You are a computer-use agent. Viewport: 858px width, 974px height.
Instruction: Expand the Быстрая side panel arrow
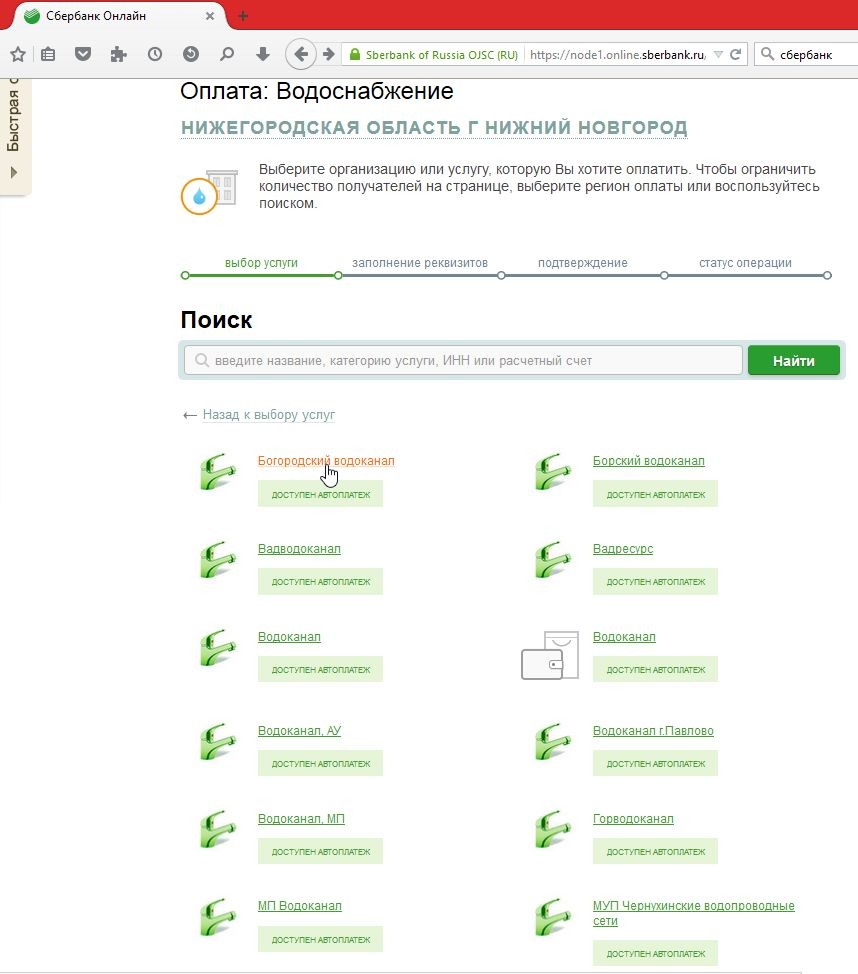14,172
